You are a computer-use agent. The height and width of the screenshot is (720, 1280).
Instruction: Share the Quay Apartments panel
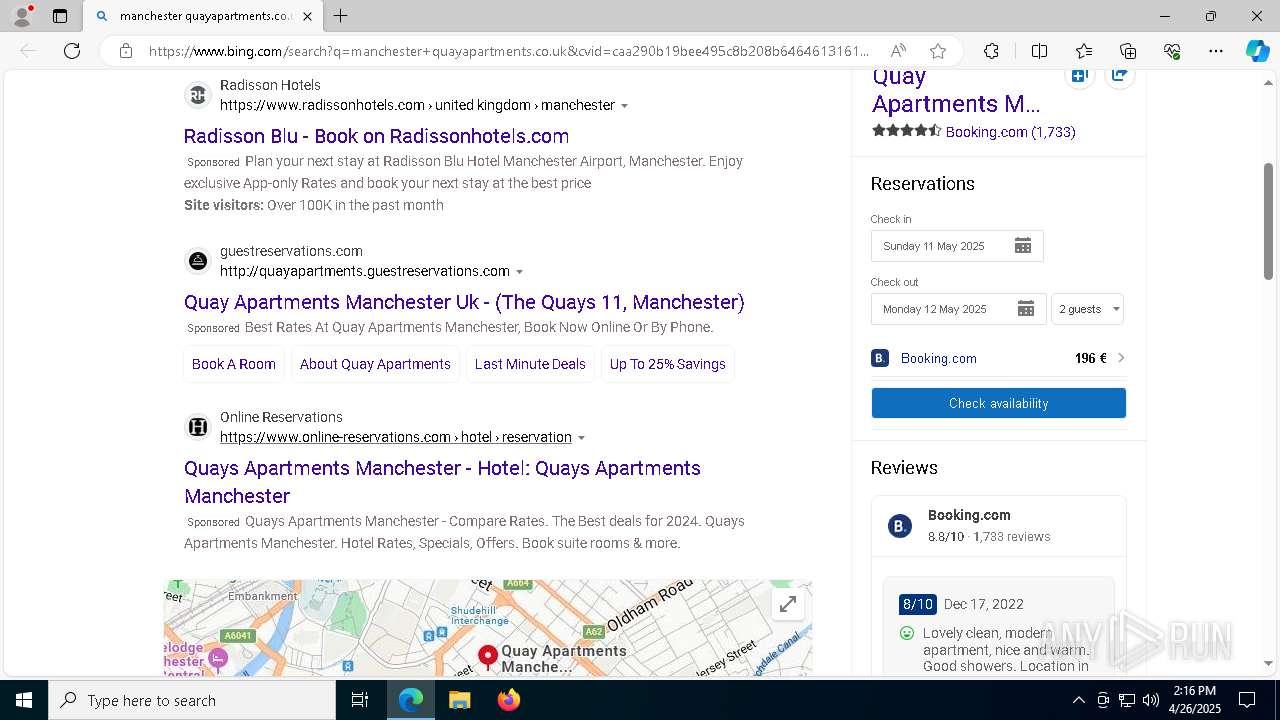[1120, 76]
